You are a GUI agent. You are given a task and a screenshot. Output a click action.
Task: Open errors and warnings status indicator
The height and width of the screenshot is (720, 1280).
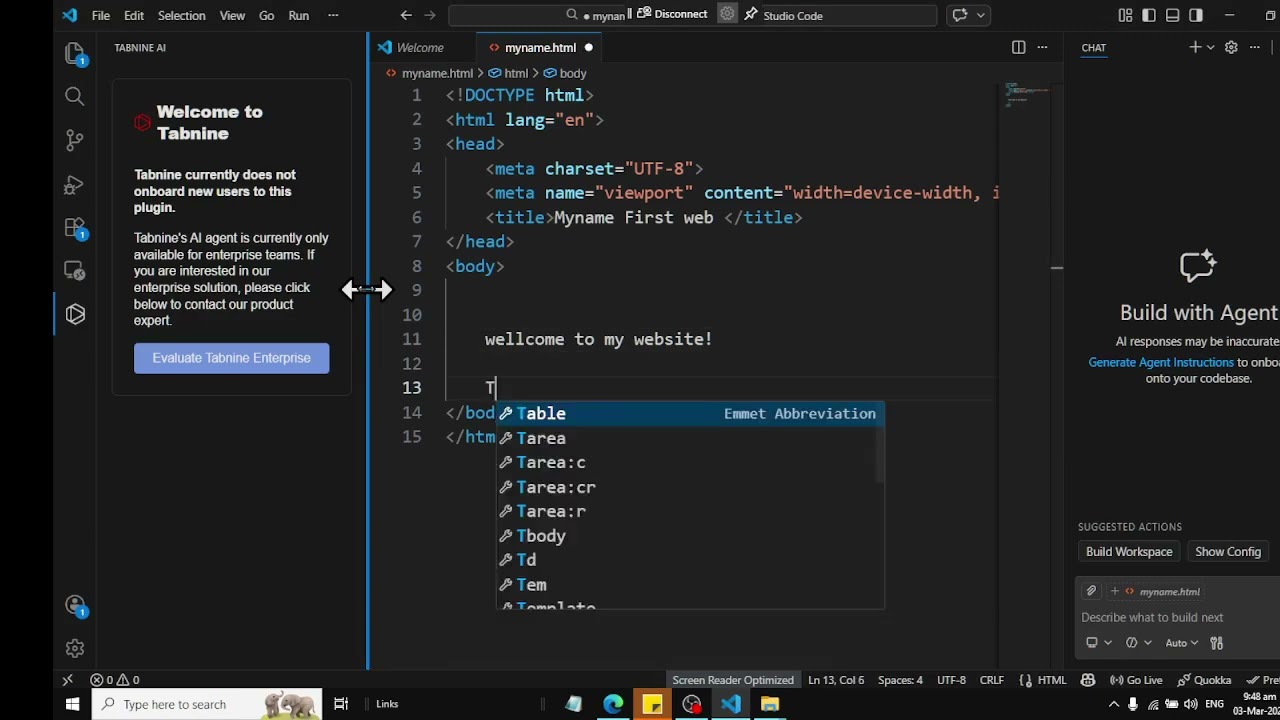(x=115, y=680)
